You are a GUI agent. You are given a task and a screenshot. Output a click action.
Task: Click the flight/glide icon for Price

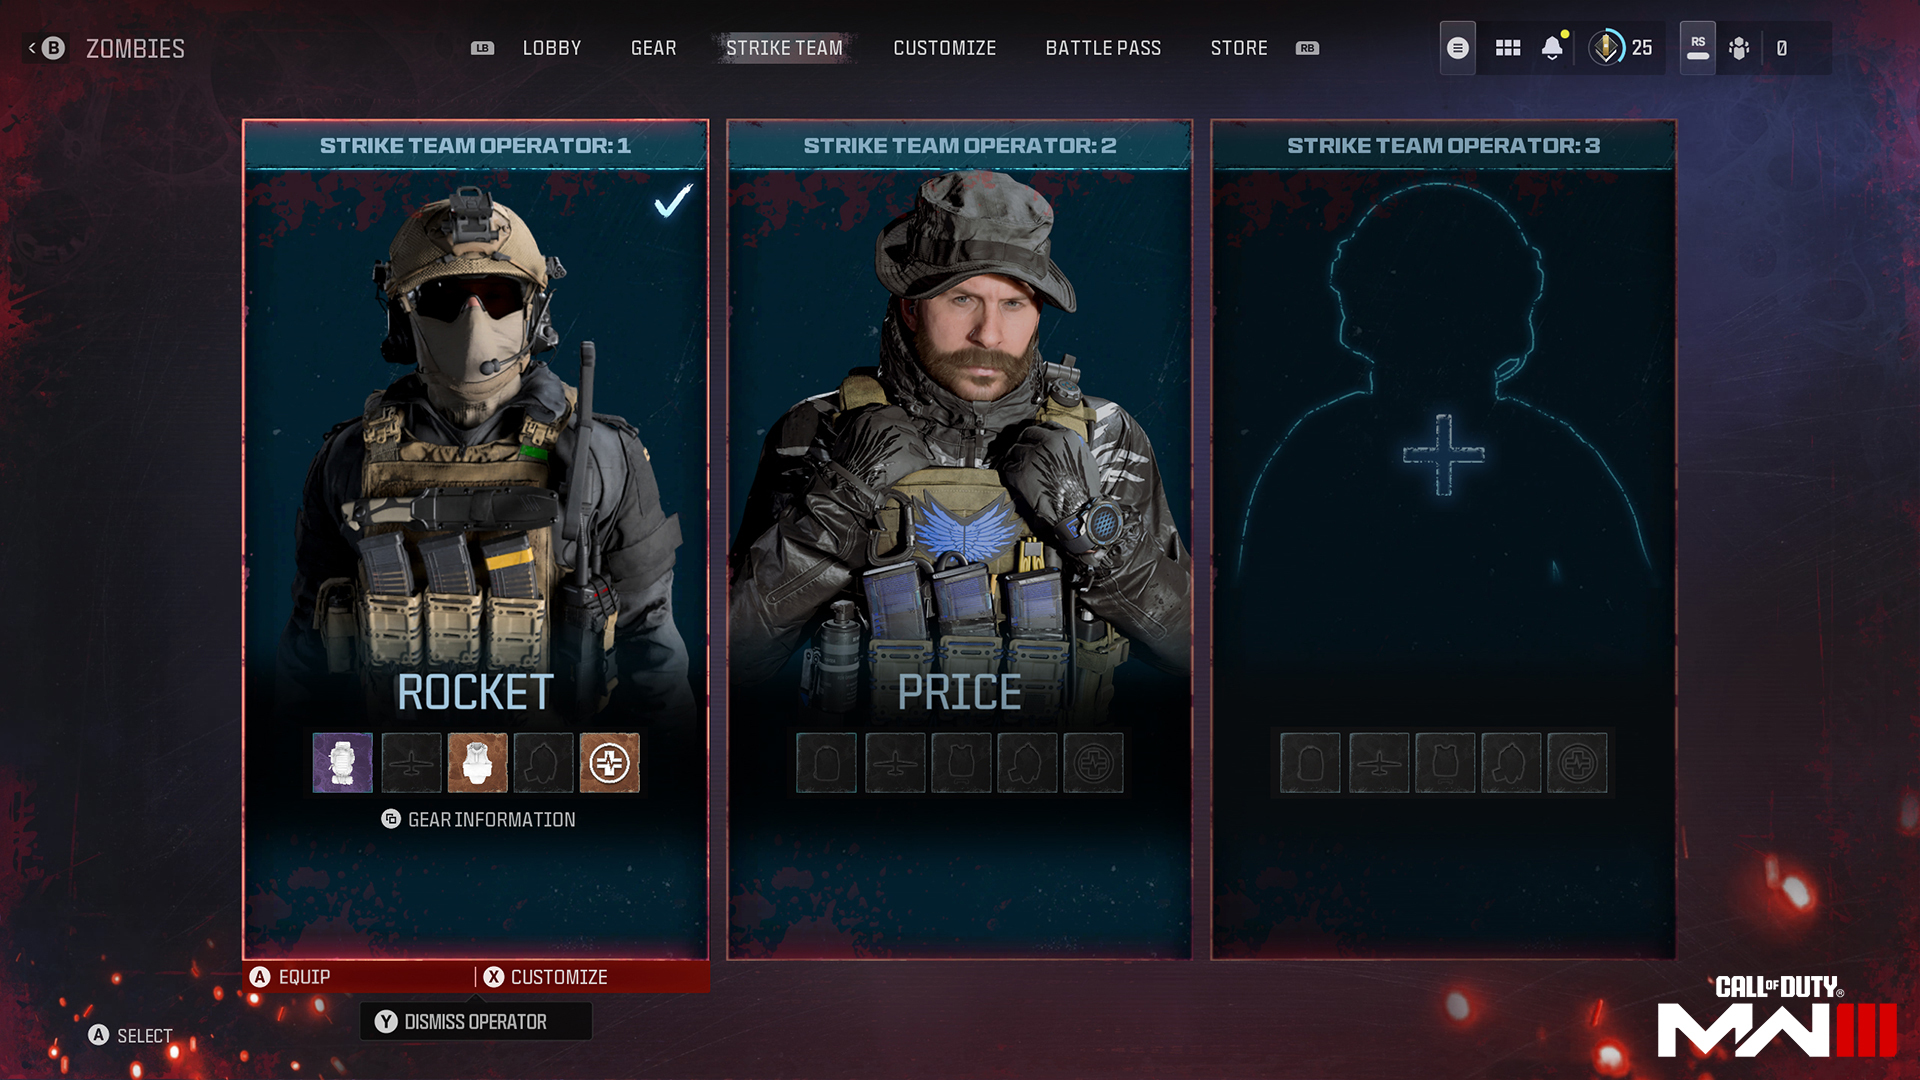(x=893, y=762)
